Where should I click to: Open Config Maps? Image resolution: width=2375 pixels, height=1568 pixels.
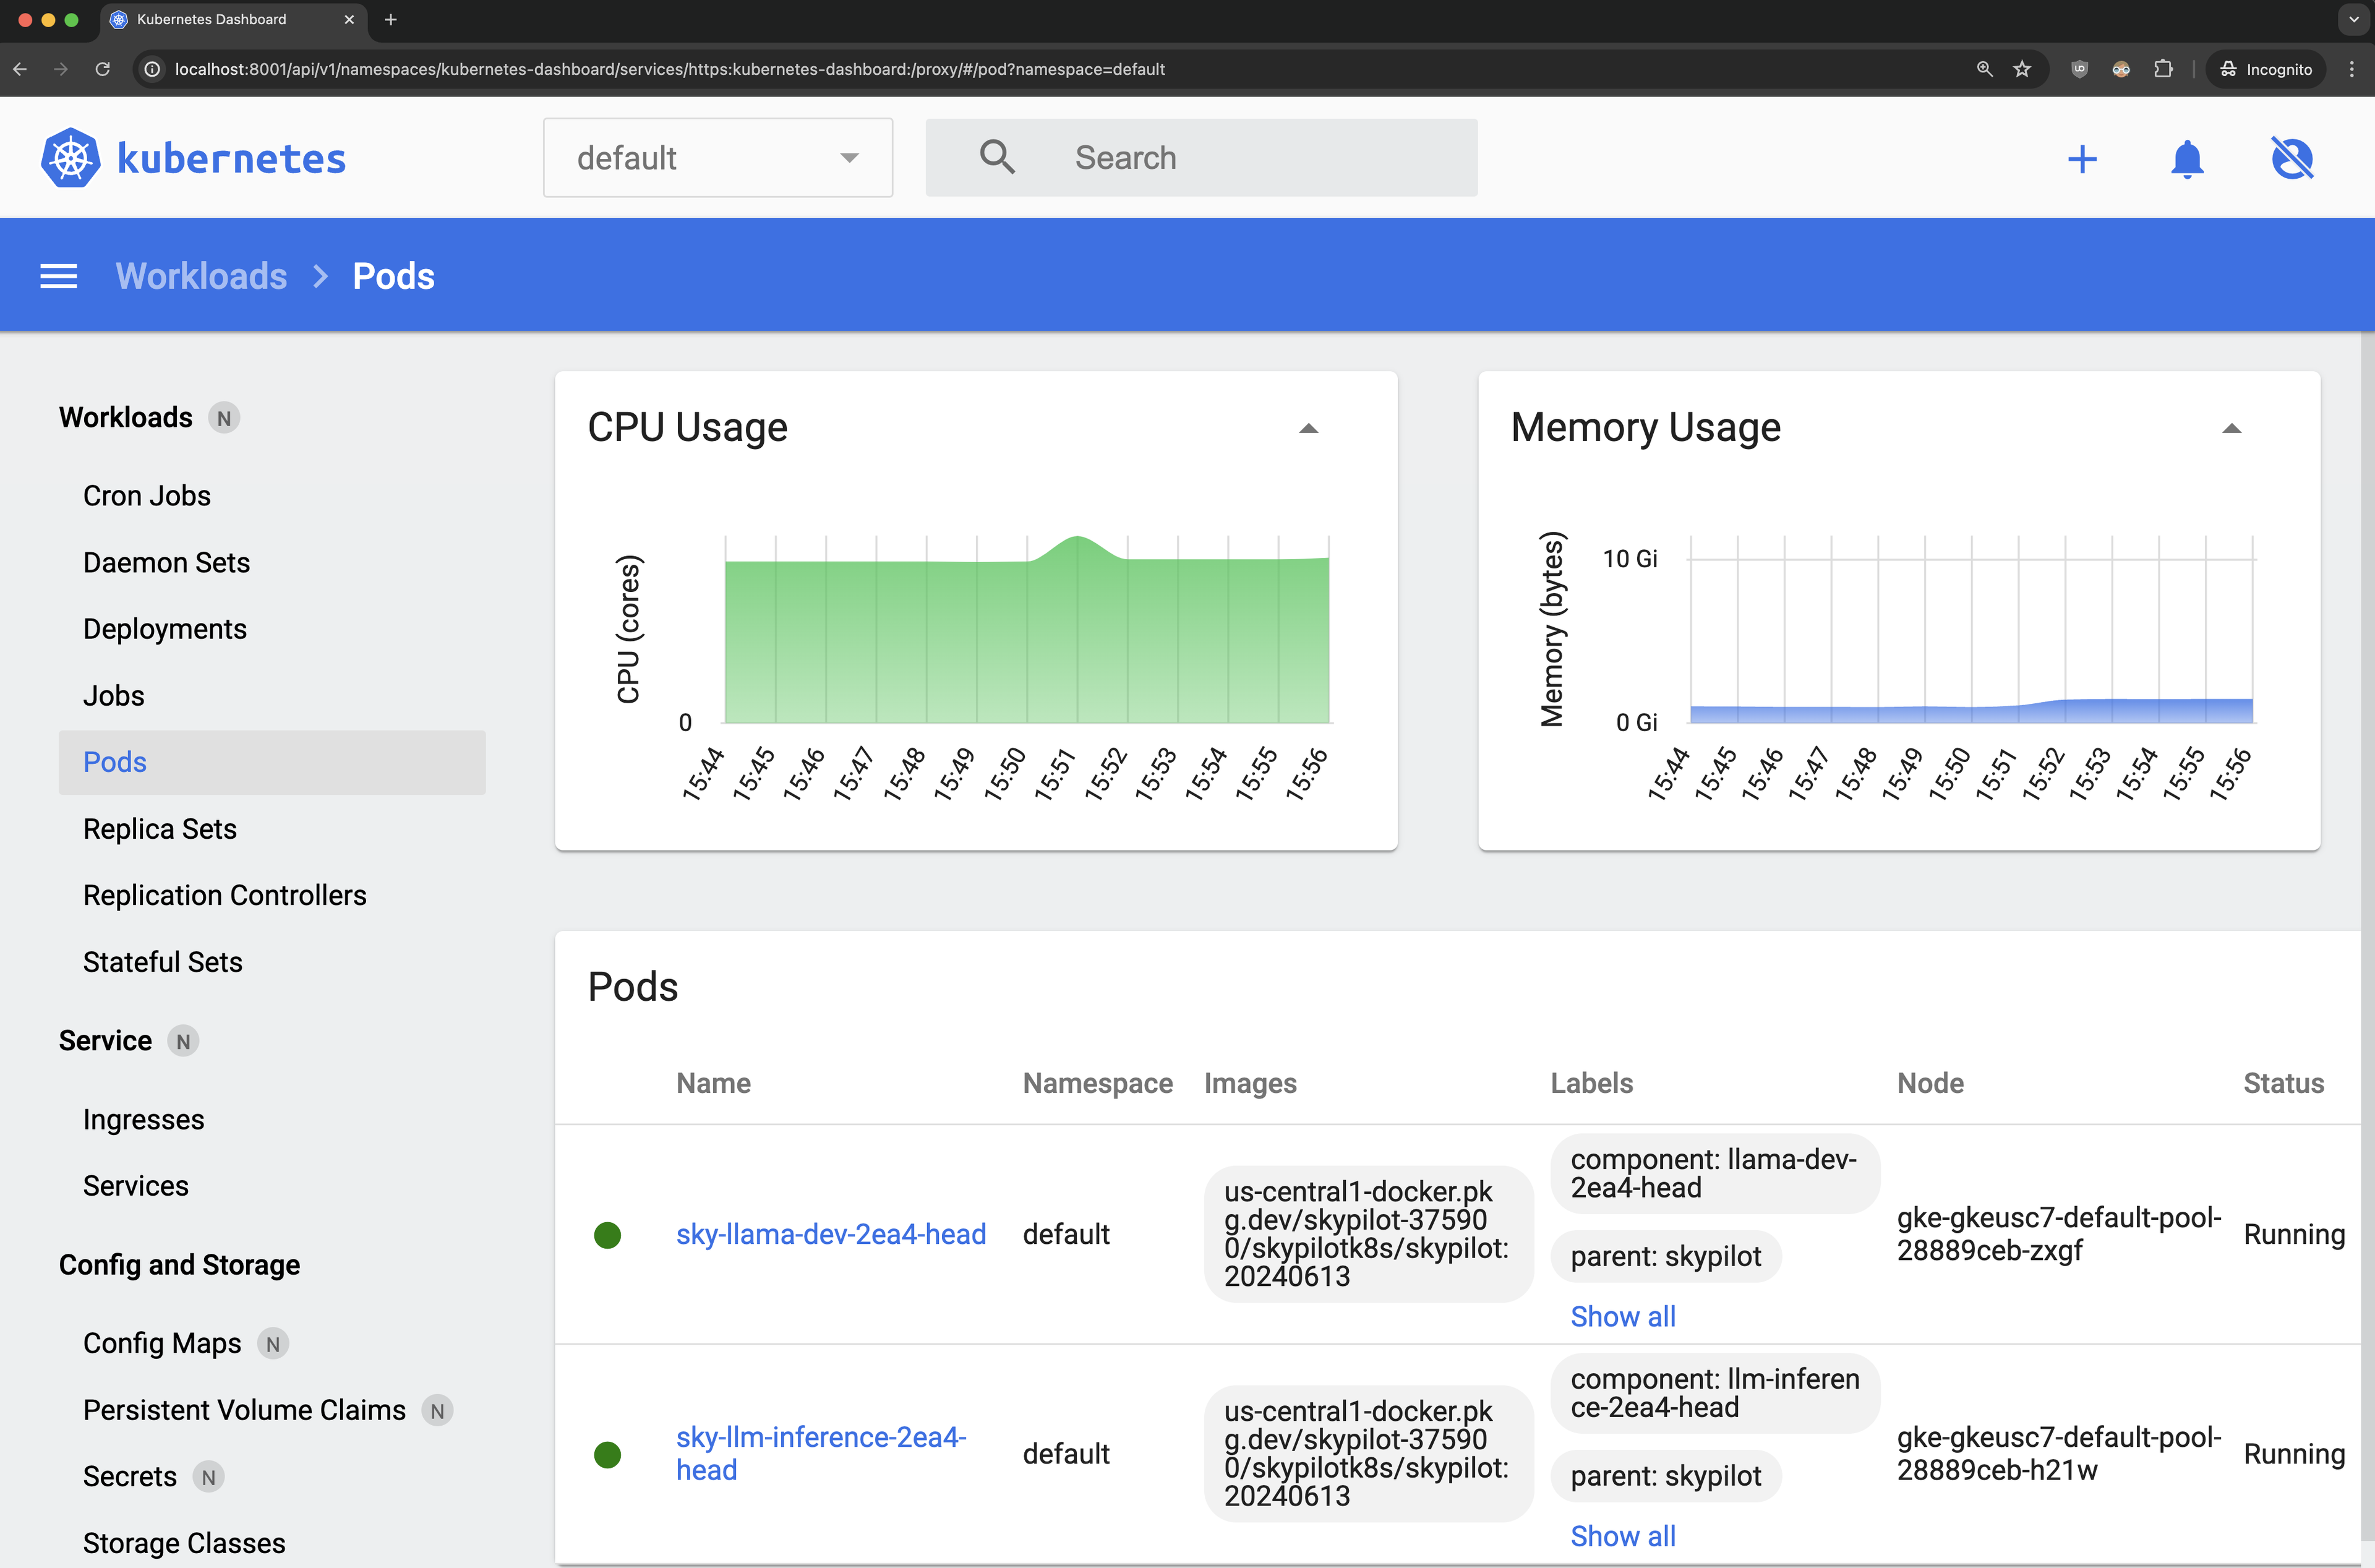(x=162, y=1344)
